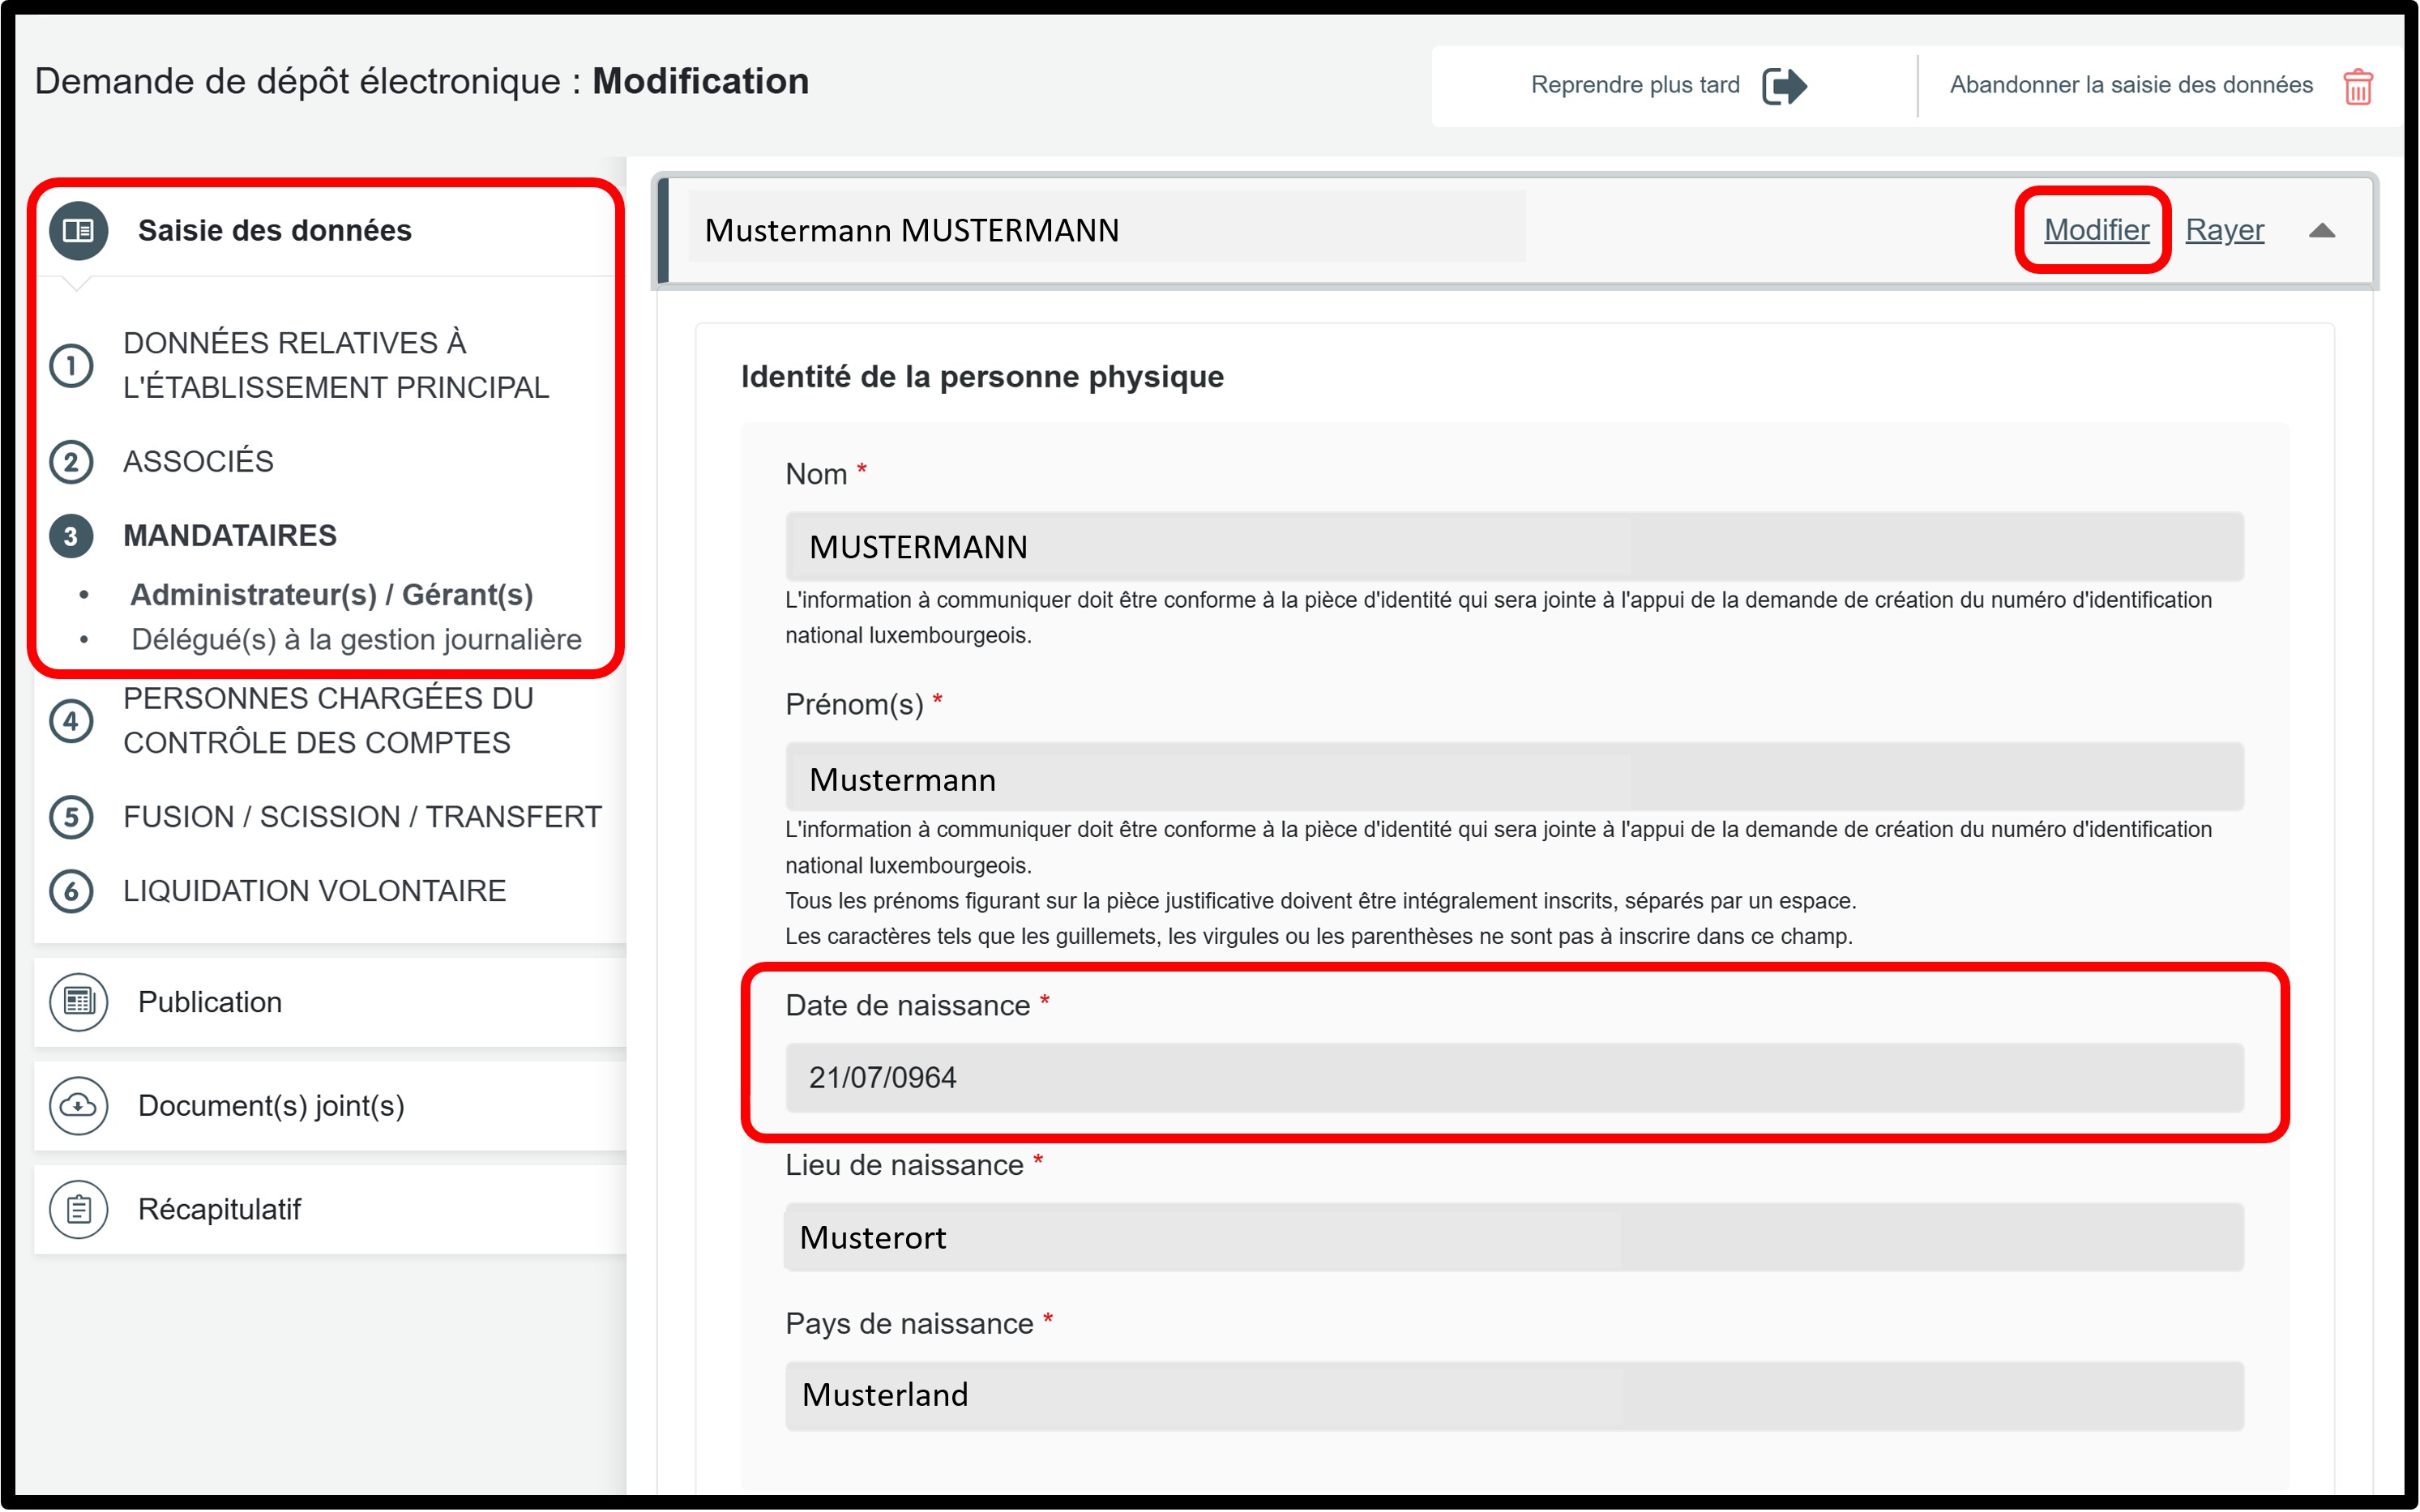Click the Saisie des données panel icon
The width and height of the screenshot is (2420, 1512).
[x=78, y=231]
